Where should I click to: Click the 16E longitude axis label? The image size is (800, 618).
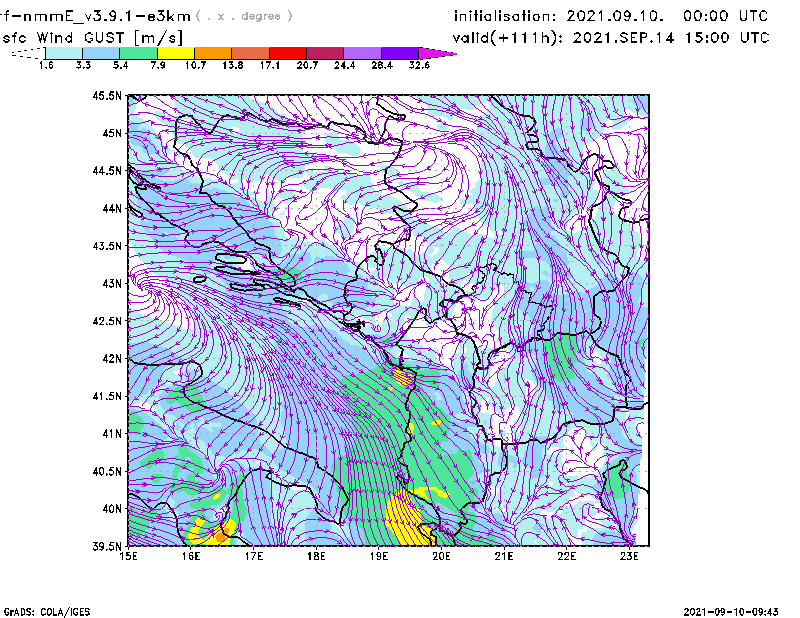[191, 556]
